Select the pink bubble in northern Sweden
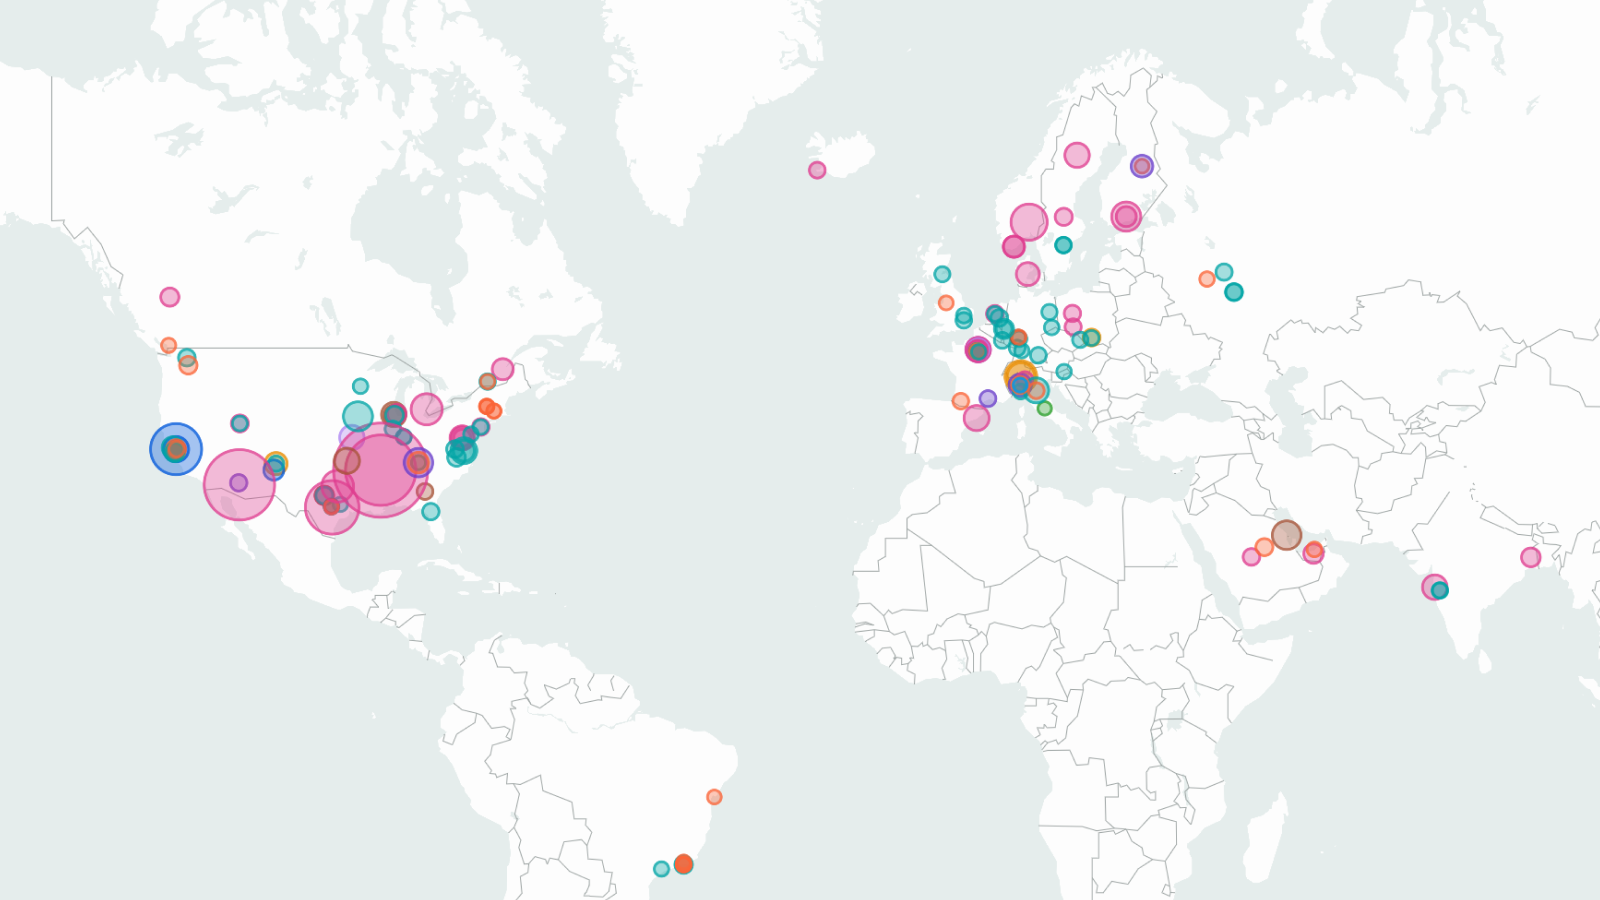This screenshot has height=900, width=1600. click(1077, 155)
